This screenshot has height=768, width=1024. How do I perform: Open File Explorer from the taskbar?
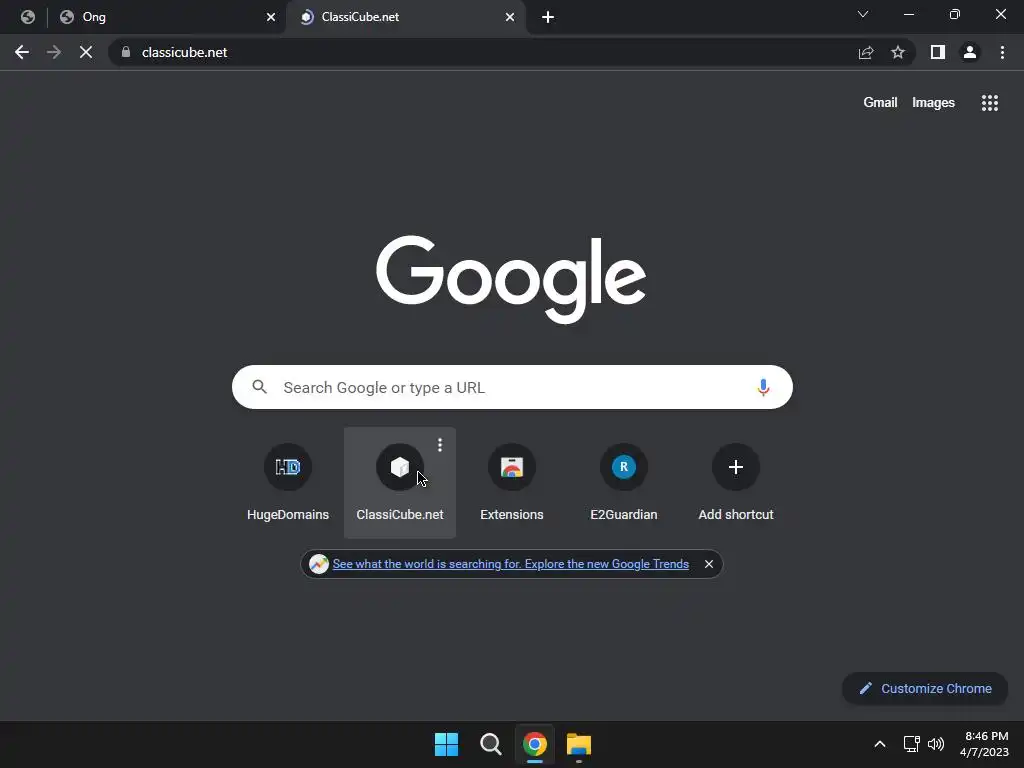coord(579,744)
